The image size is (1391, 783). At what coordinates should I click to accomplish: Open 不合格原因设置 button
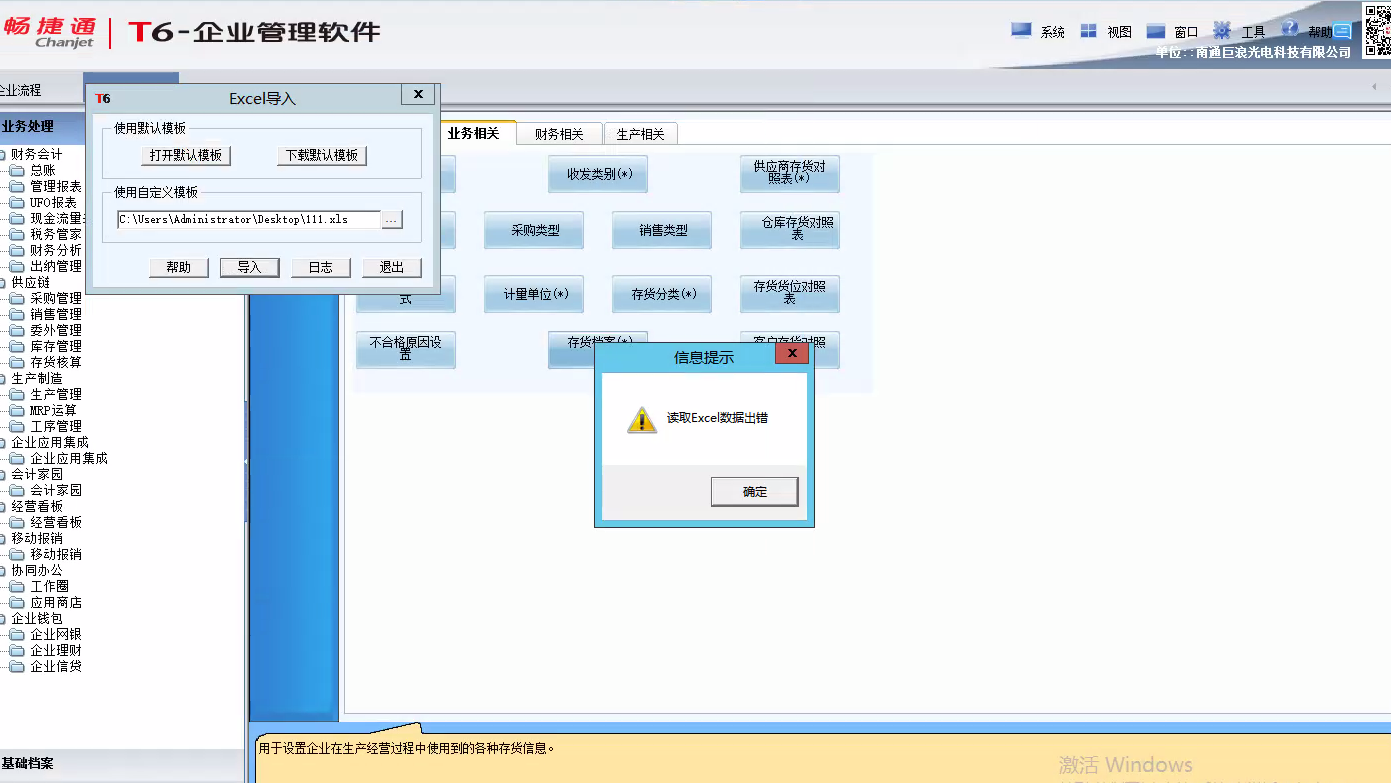(x=406, y=350)
